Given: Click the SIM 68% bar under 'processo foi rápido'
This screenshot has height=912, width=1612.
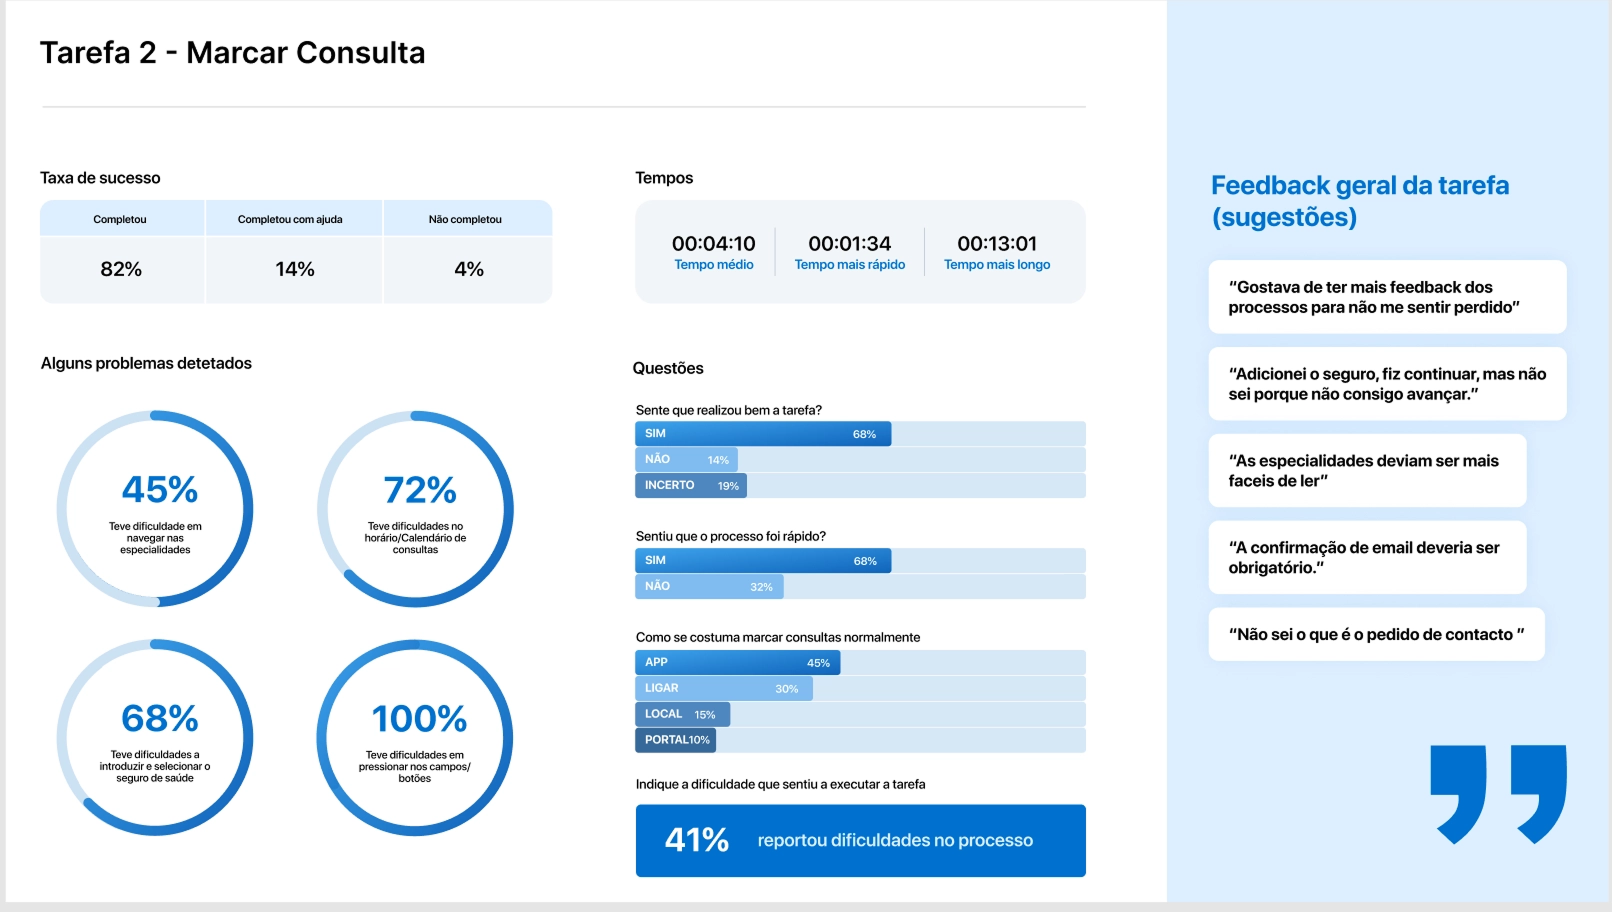Looking at the screenshot, I should (x=763, y=561).
